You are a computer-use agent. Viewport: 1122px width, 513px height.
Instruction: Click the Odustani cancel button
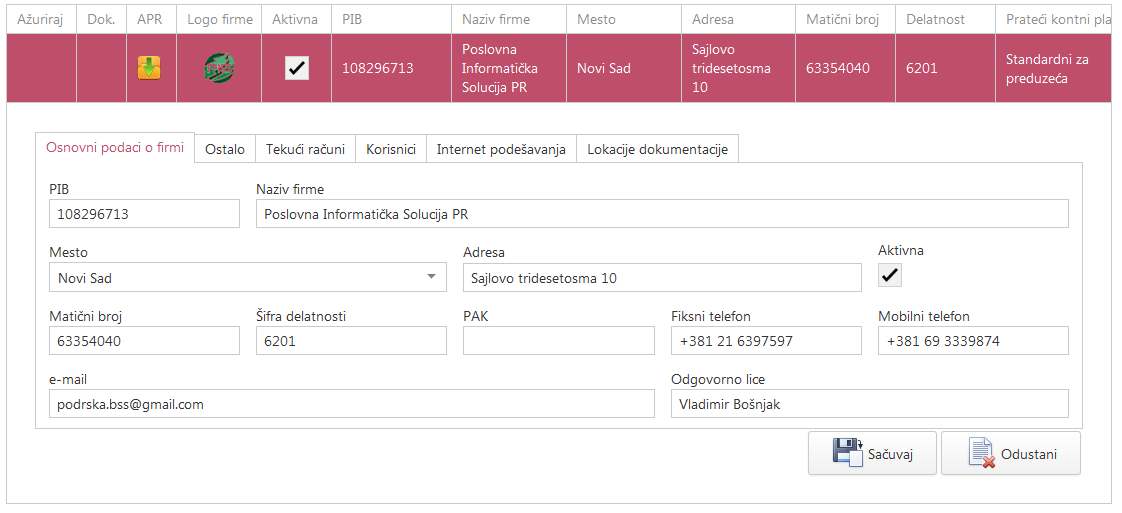pos(1010,454)
